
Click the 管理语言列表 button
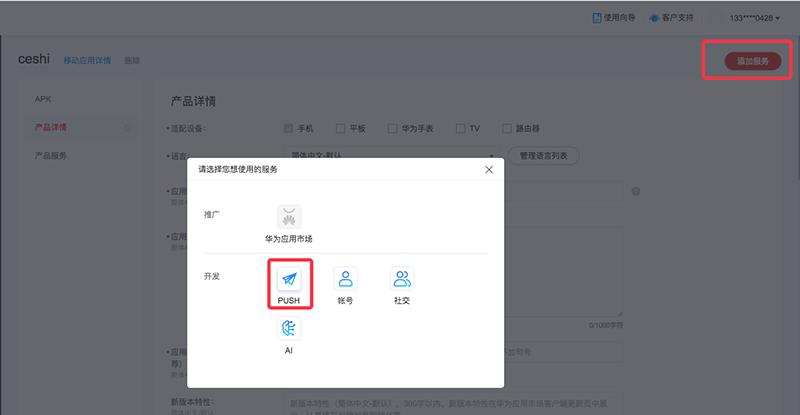(544, 156)
